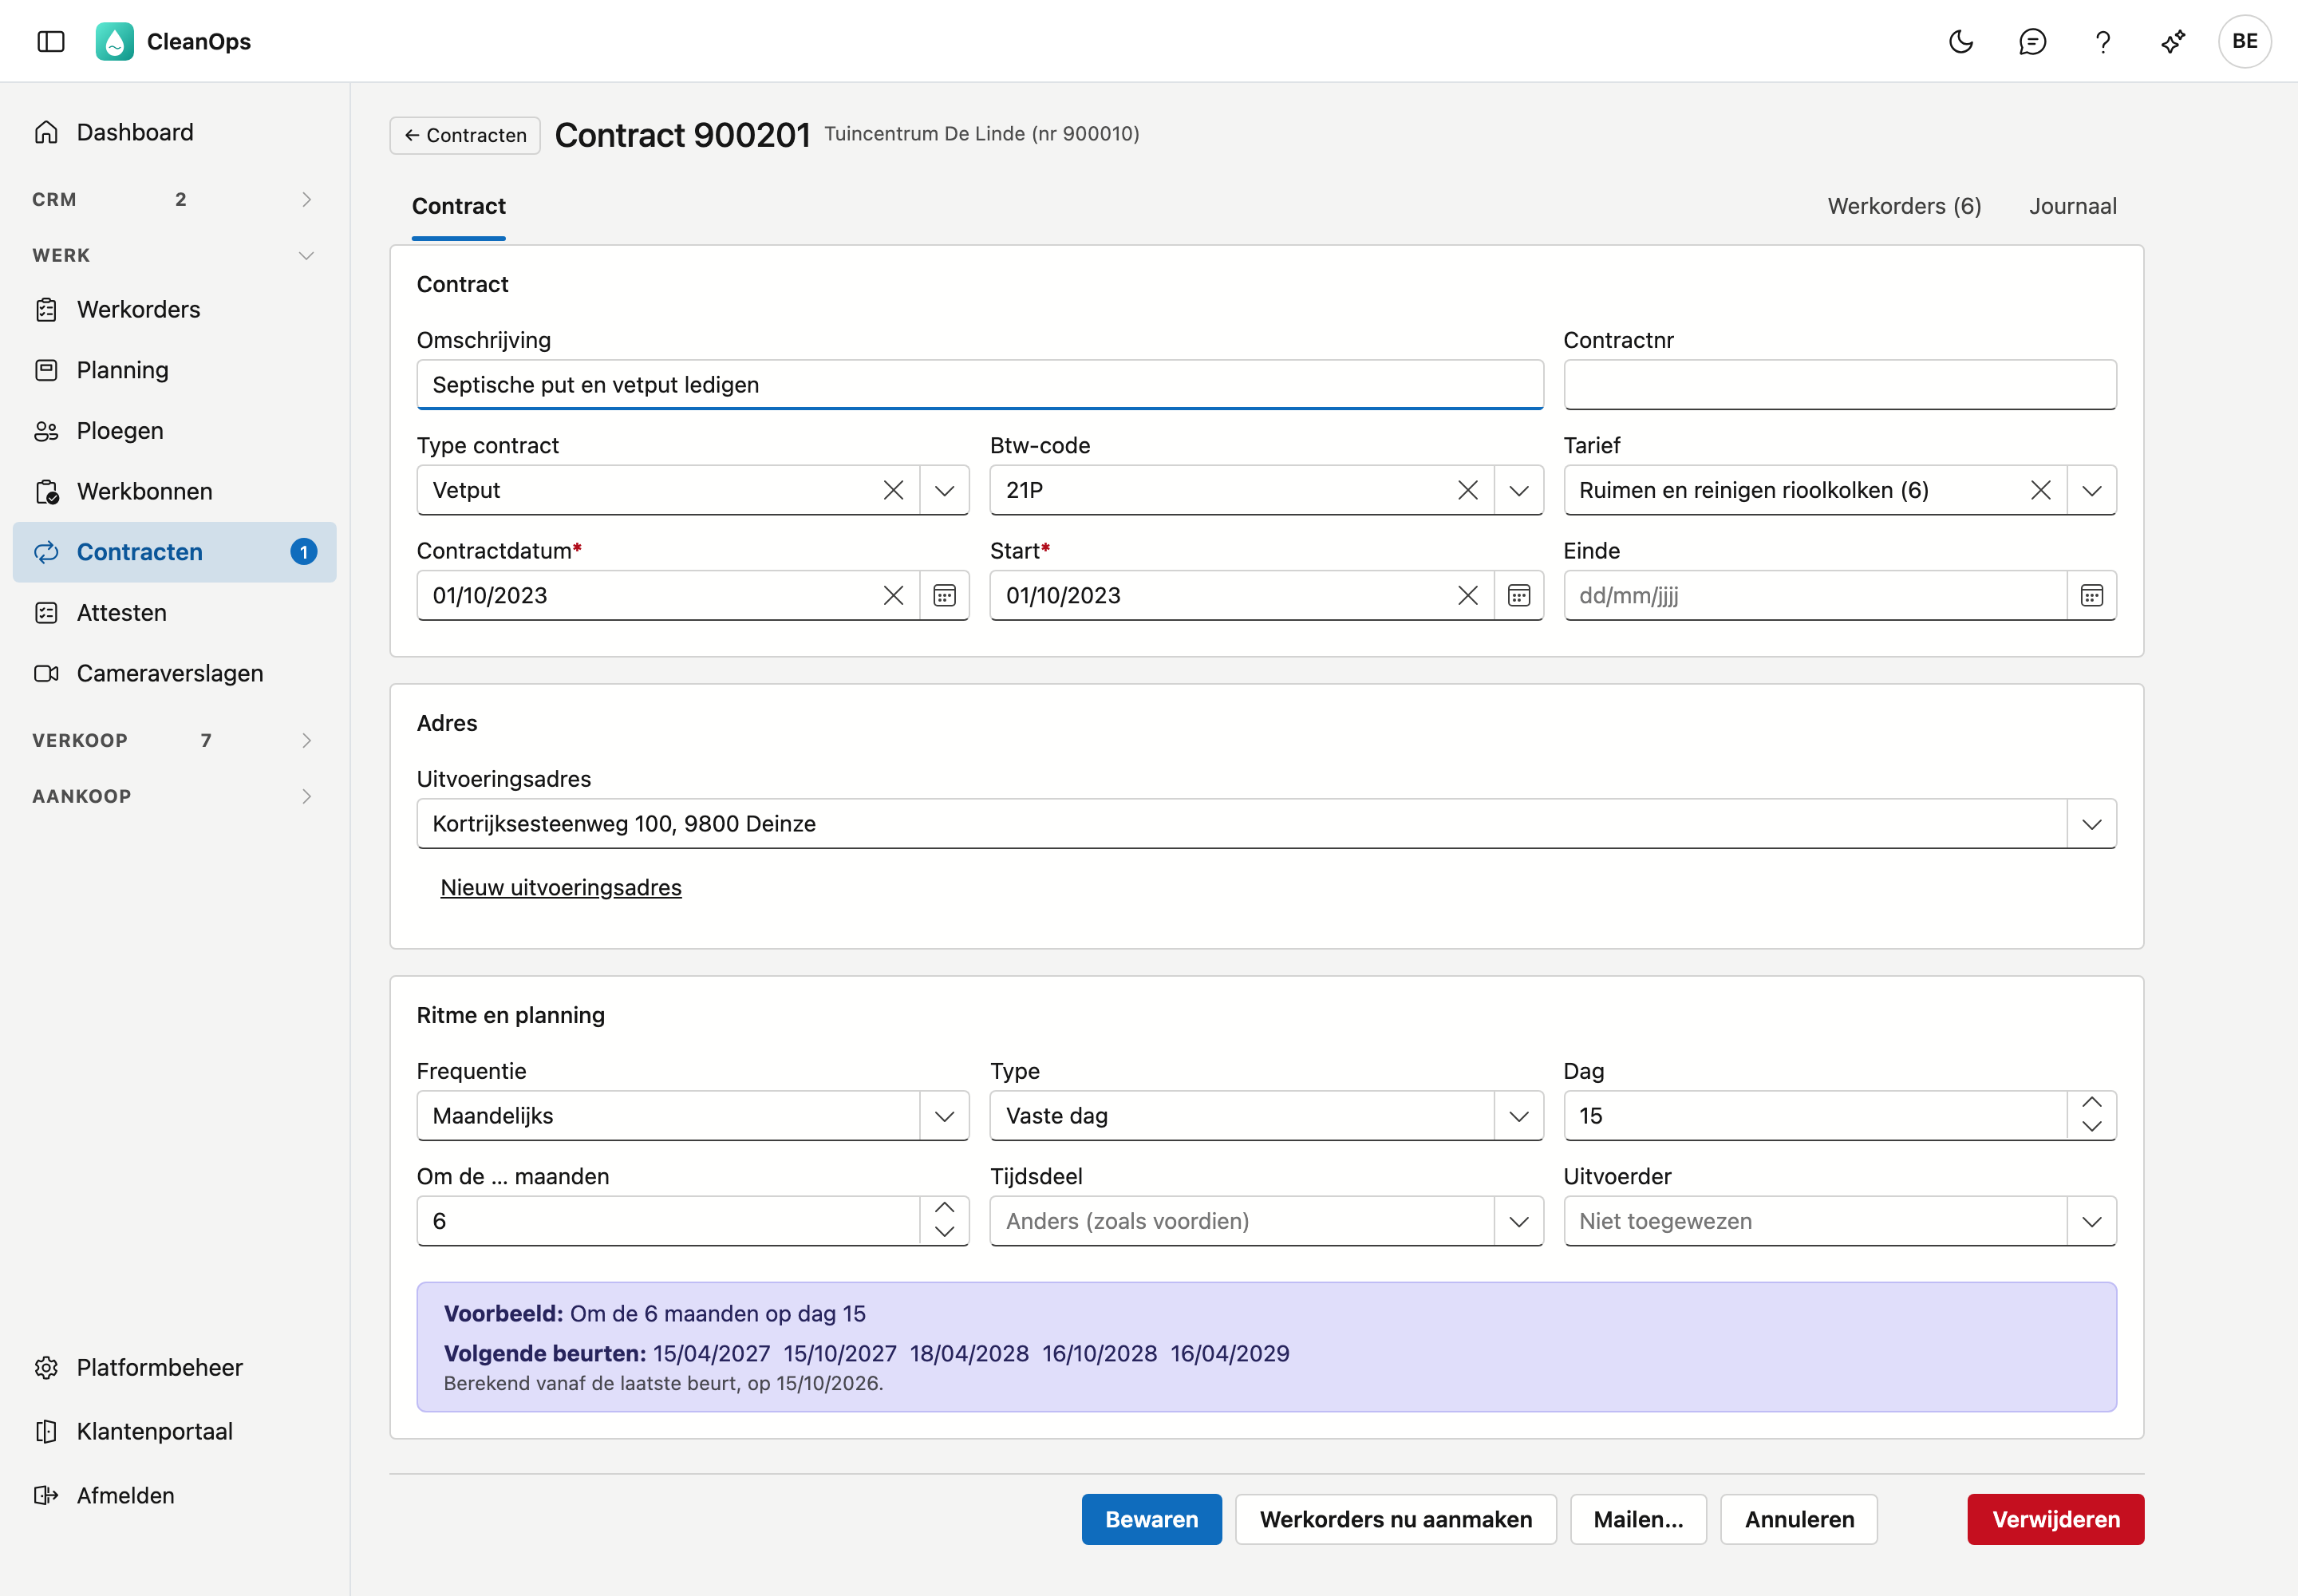Click Nieuw uitvoeringsadres link

[x=561, y=888]
